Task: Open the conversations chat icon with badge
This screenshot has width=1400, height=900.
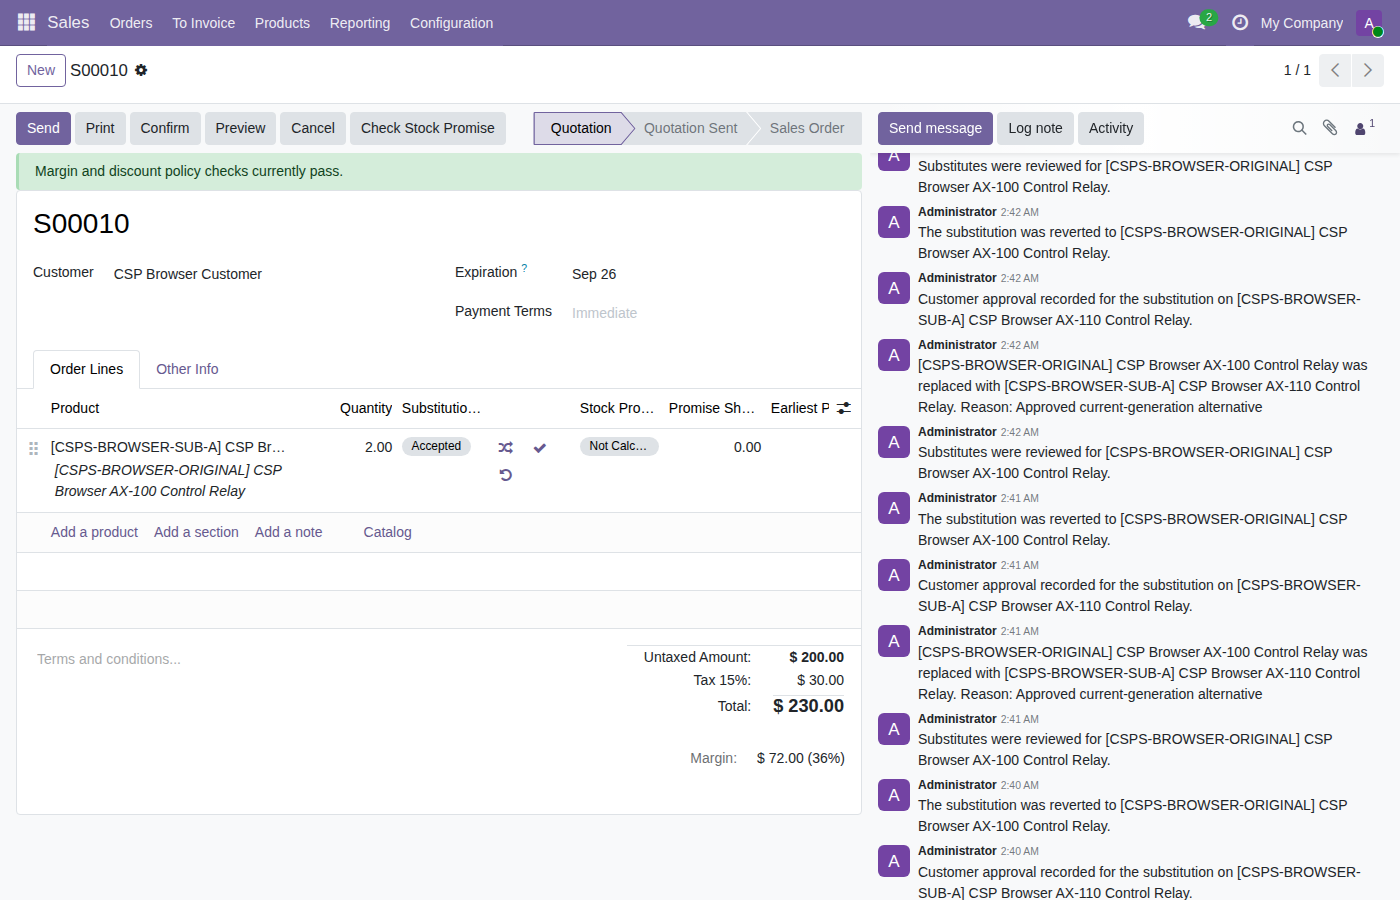Action: tap(1197, 22)
